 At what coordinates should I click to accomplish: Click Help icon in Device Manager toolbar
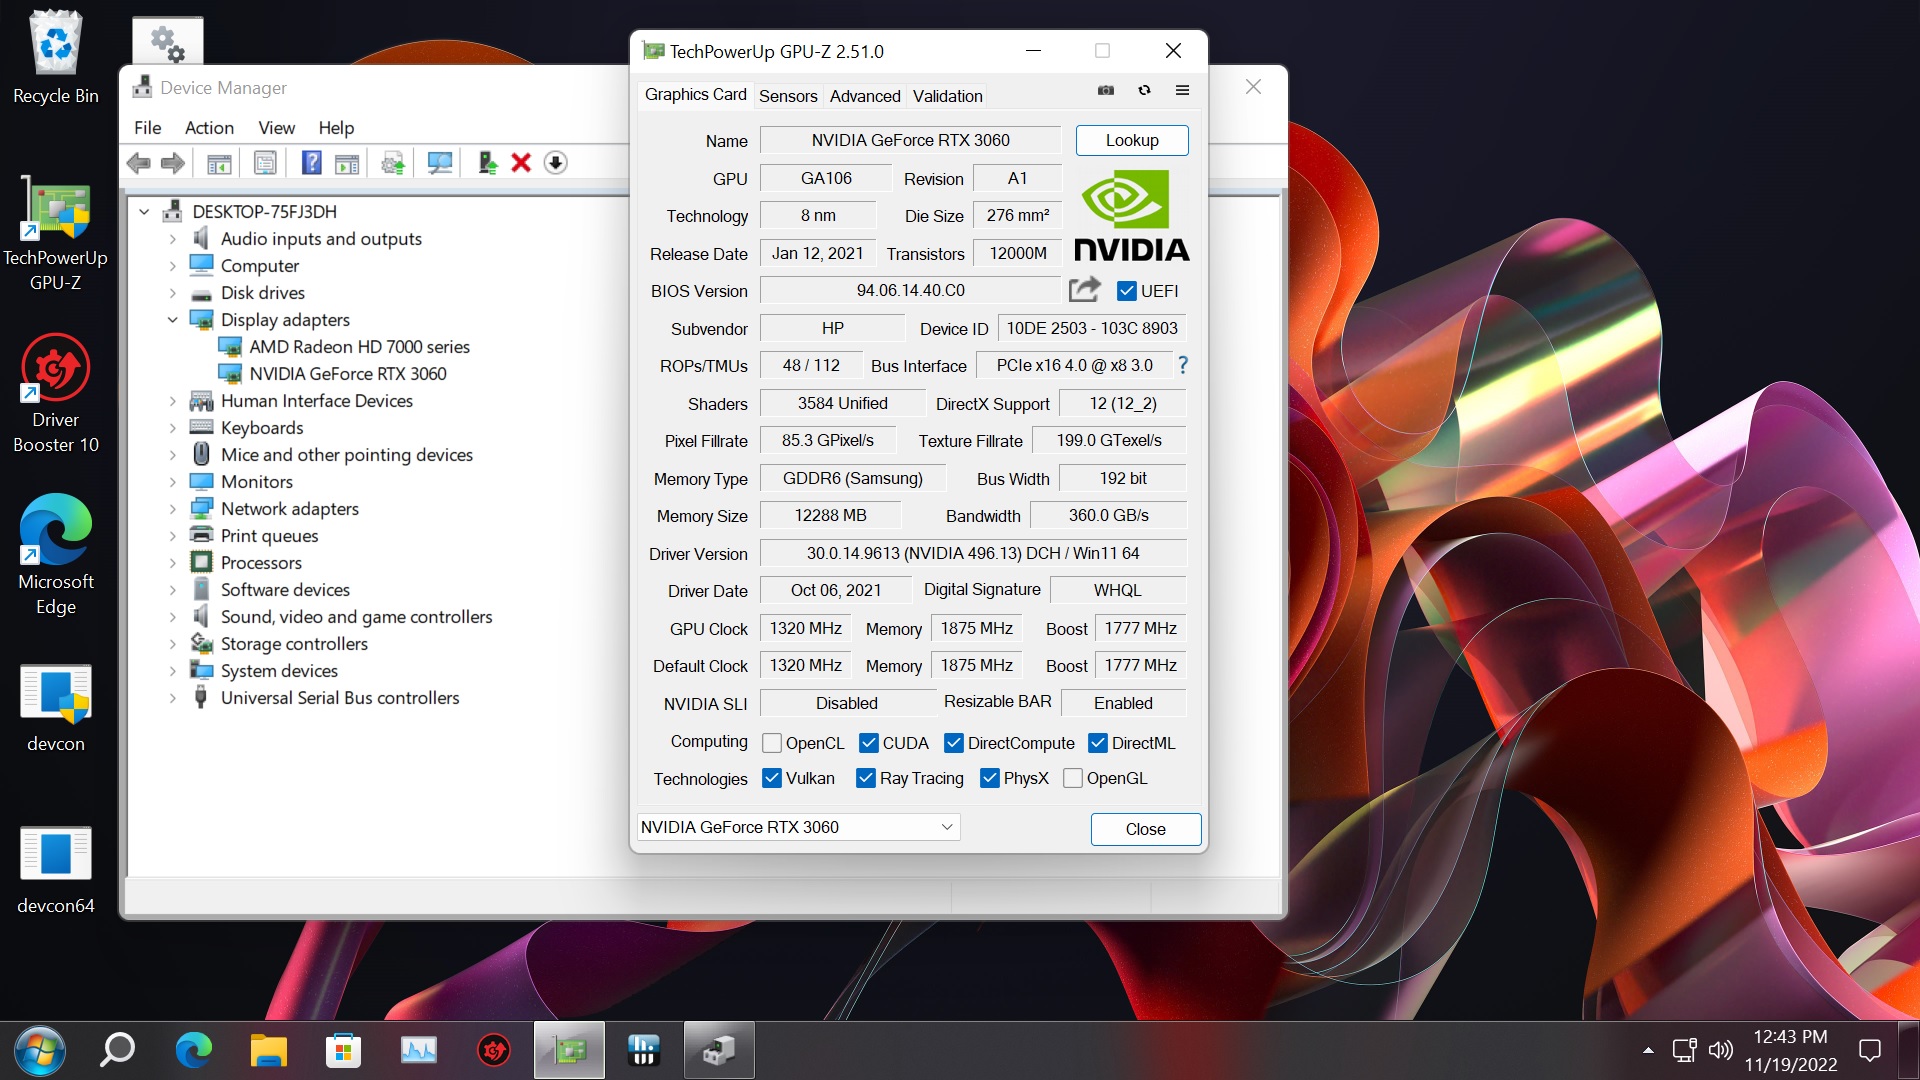(x=312, y=163)
